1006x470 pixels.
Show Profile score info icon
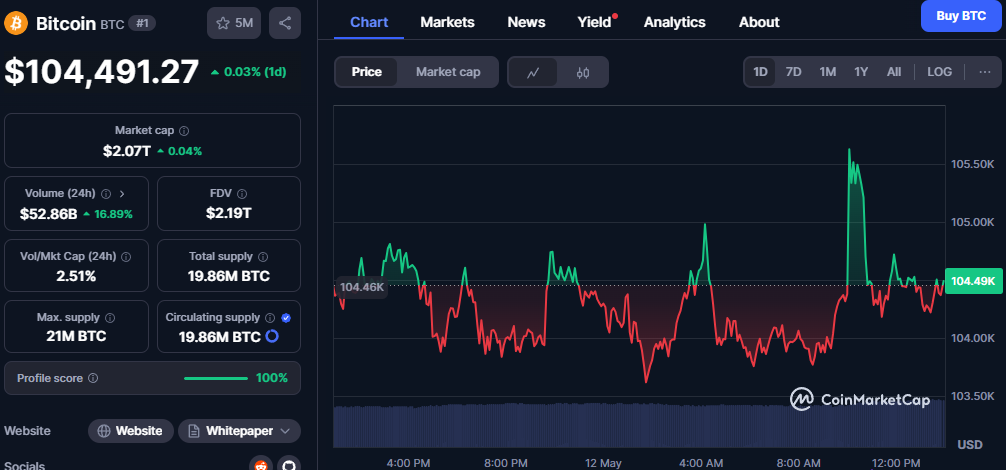(93, 378)
